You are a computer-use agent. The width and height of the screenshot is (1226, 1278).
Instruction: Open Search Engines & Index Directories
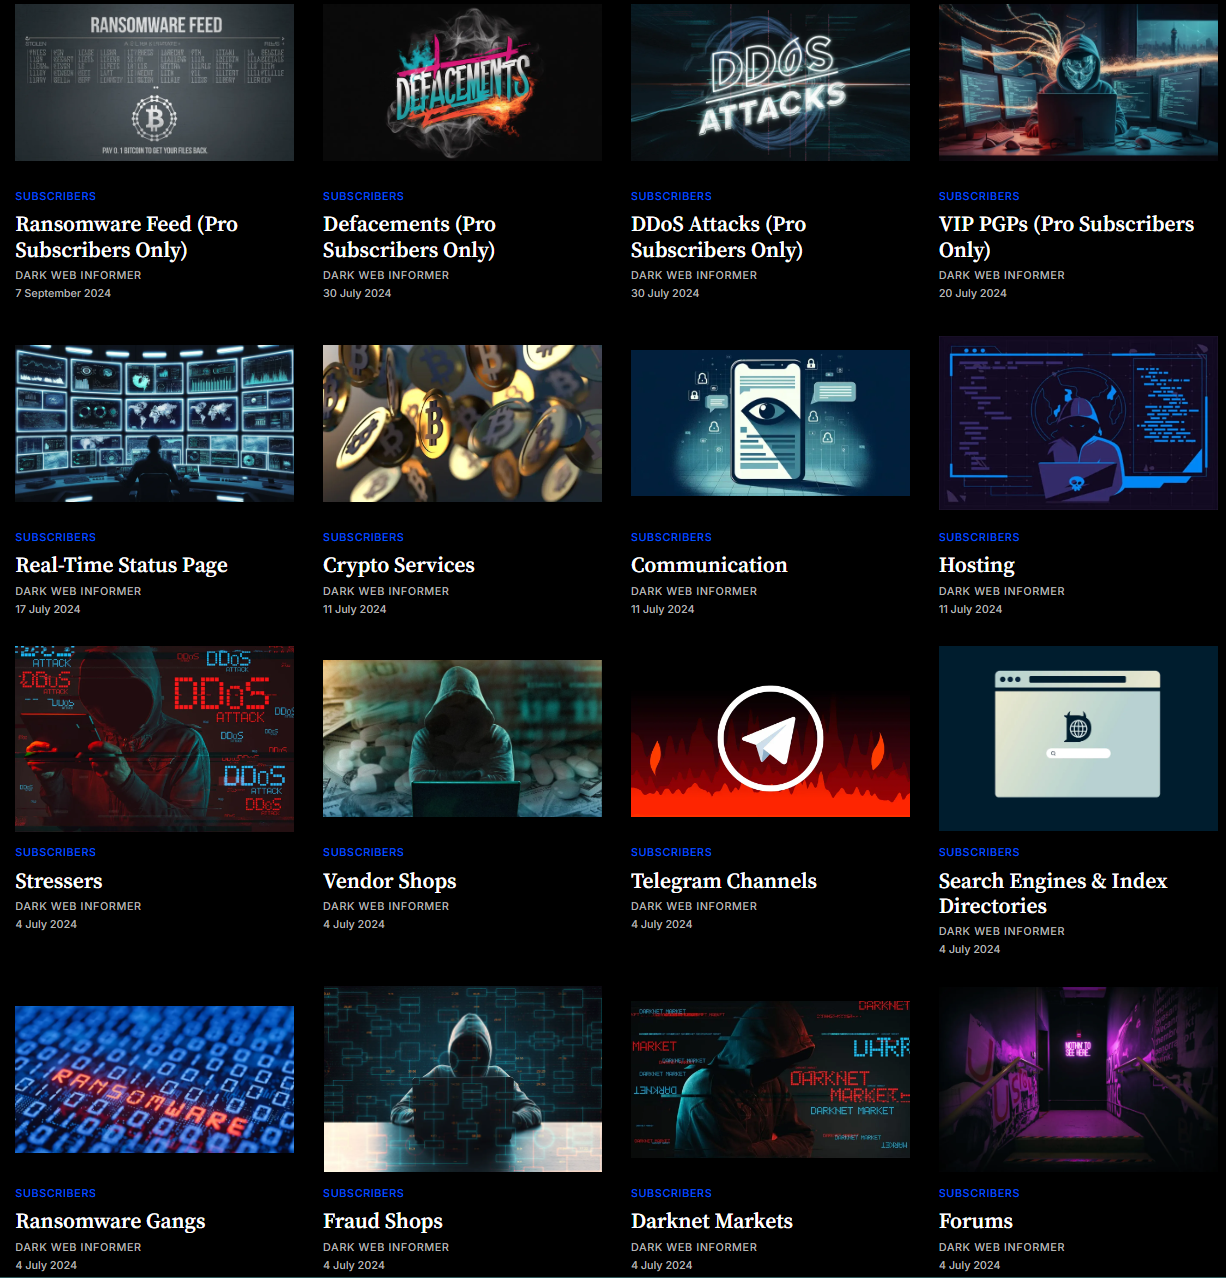coord(1052,893)
